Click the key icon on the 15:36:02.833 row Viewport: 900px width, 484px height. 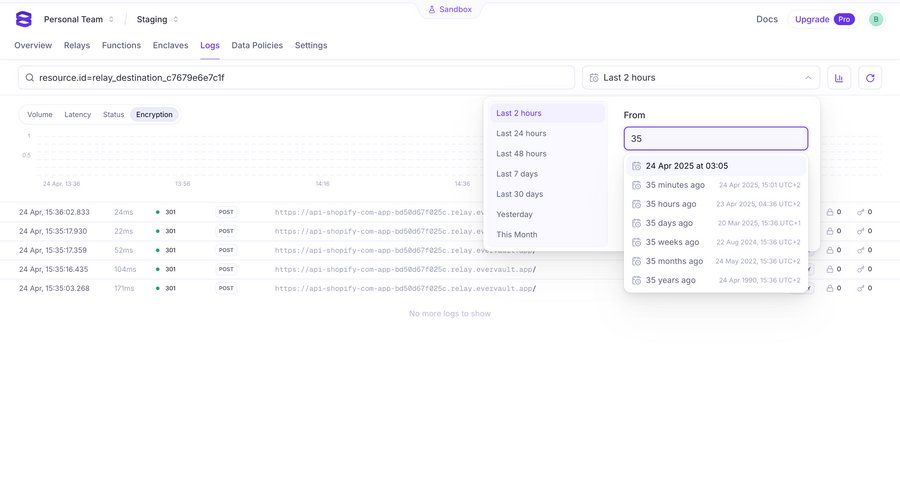click(x=860, y=212)
